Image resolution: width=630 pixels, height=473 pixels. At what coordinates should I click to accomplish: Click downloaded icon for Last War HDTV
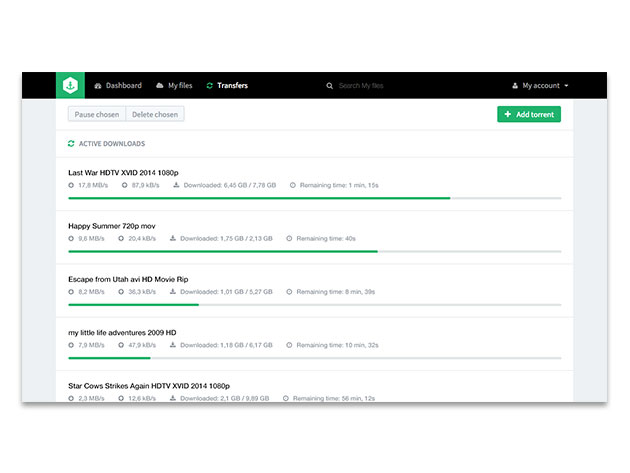coord(176,185)
